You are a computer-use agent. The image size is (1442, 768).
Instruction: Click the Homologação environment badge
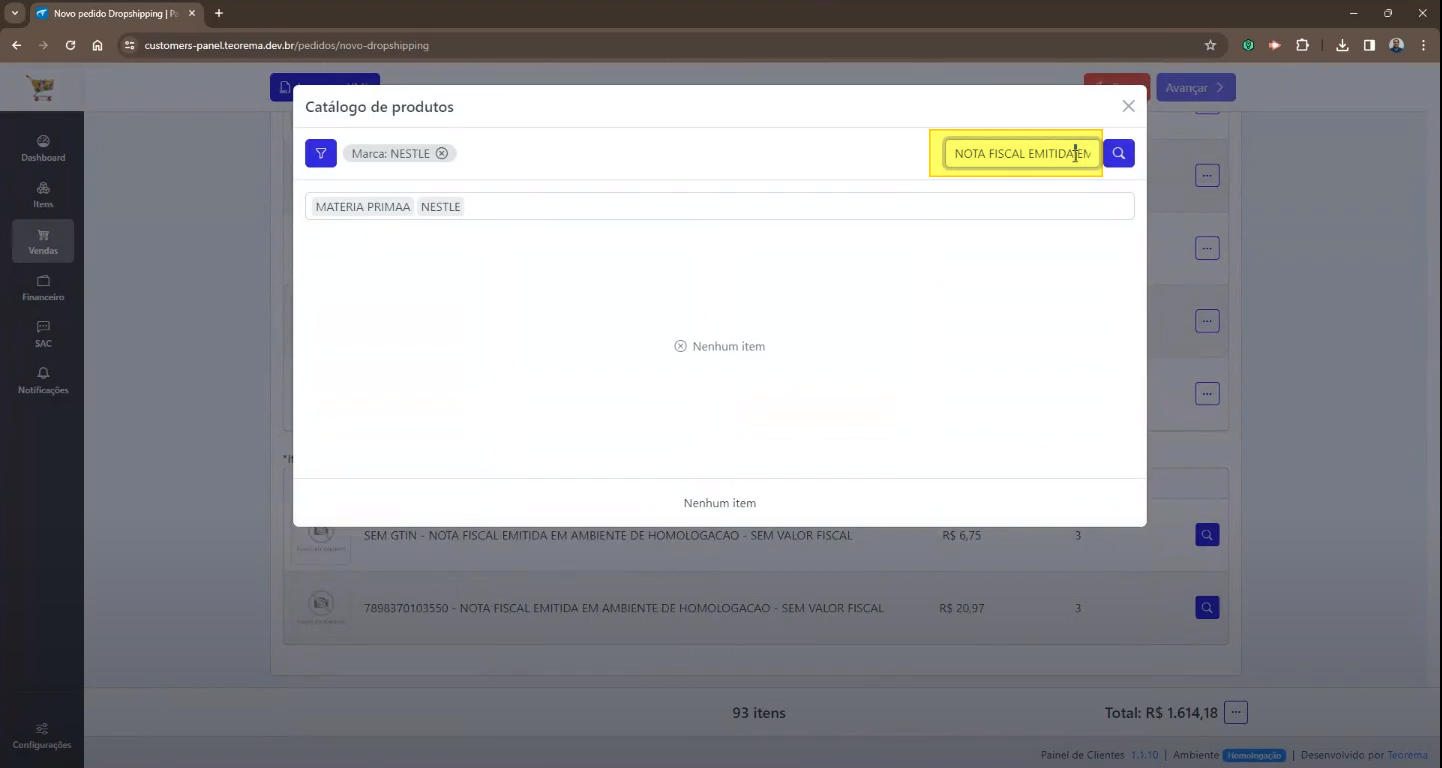[1254, 755]
